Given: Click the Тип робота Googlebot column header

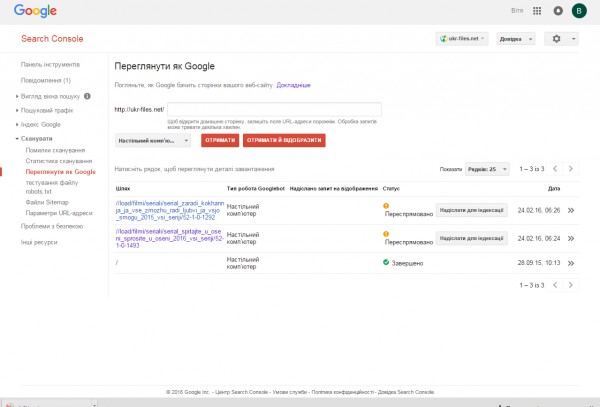Looking at the screenshot, I should click(x=256, y=189).
